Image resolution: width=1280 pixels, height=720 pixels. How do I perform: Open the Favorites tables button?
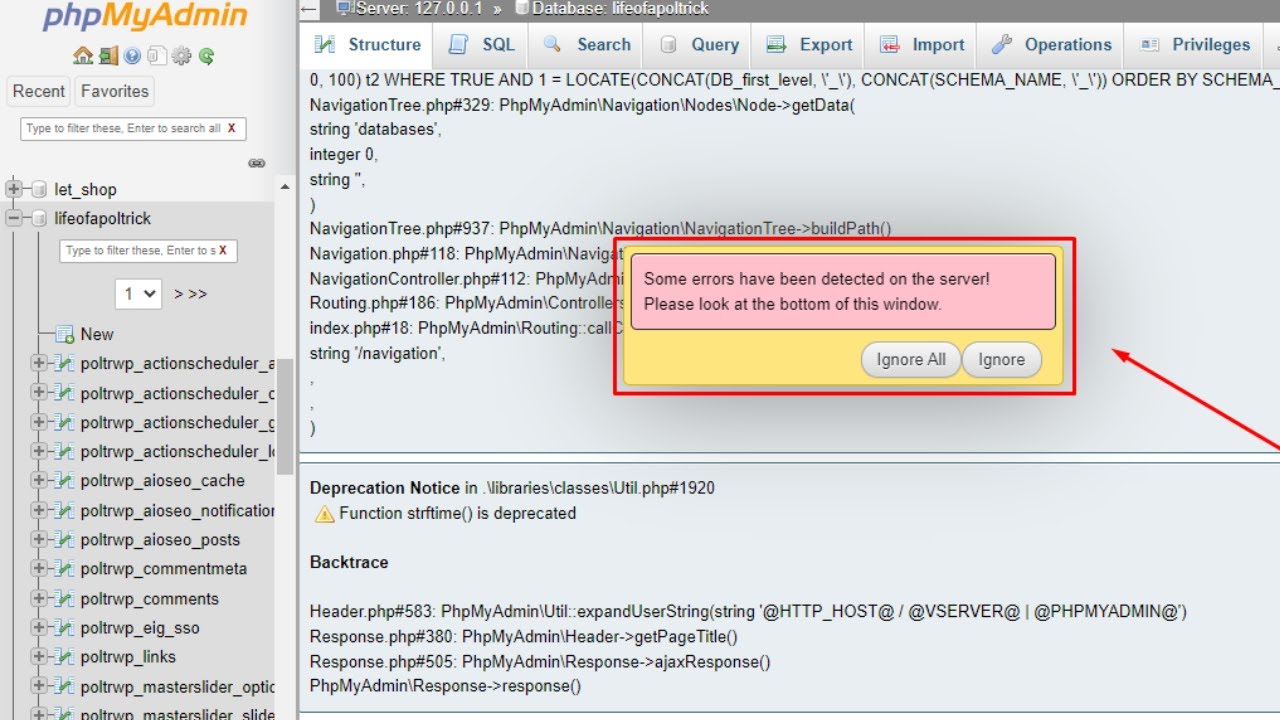click(x=115, y=91)
